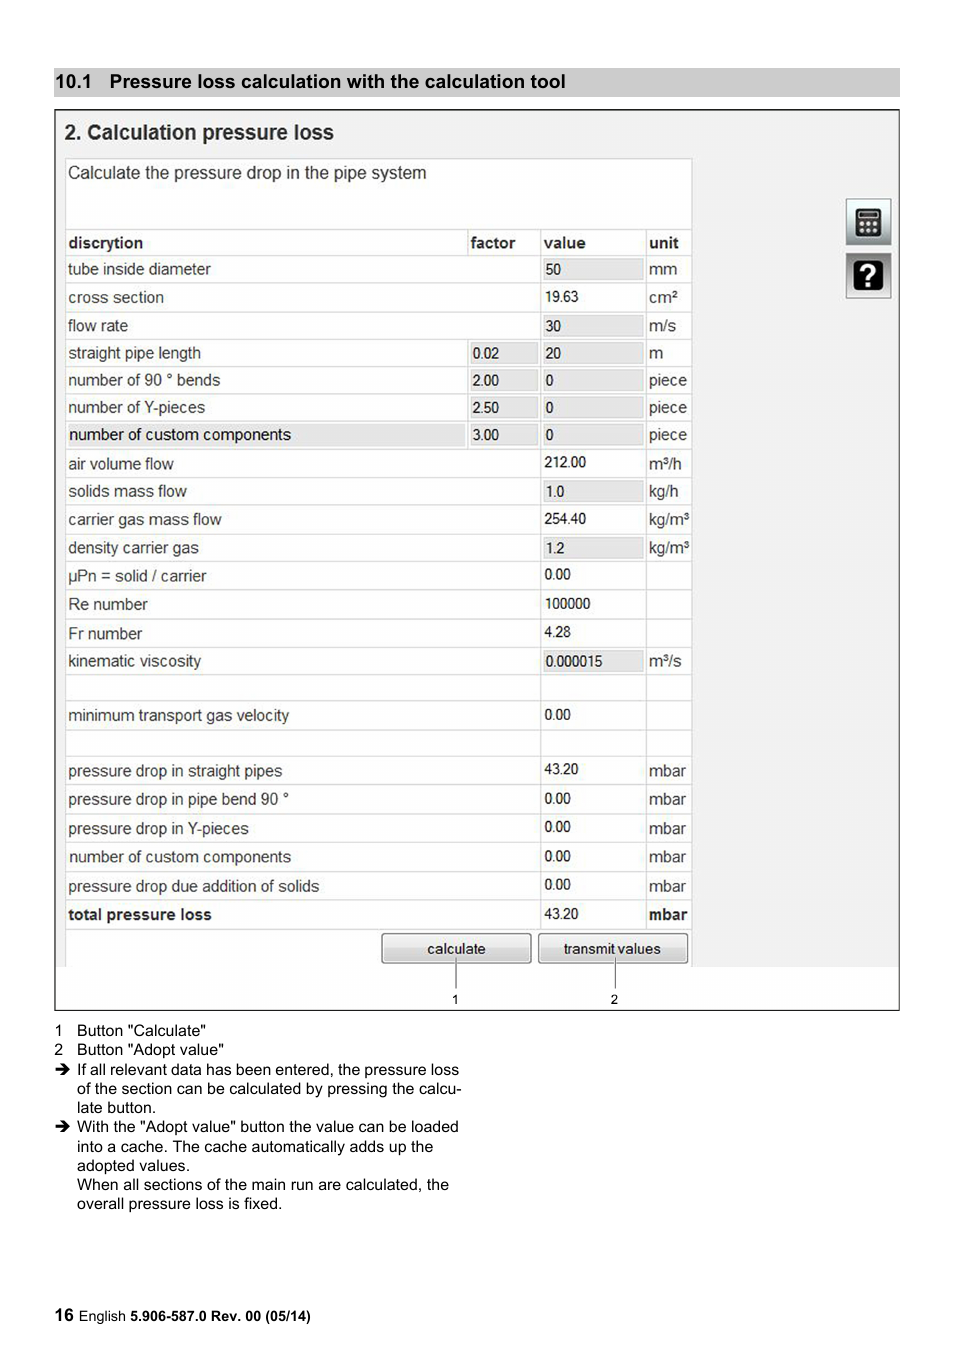Image resolution: width=954 pixels, height=1350 pixels.
Task: Select pressure drop in straight pipes value 43.20
Action: 561,769
